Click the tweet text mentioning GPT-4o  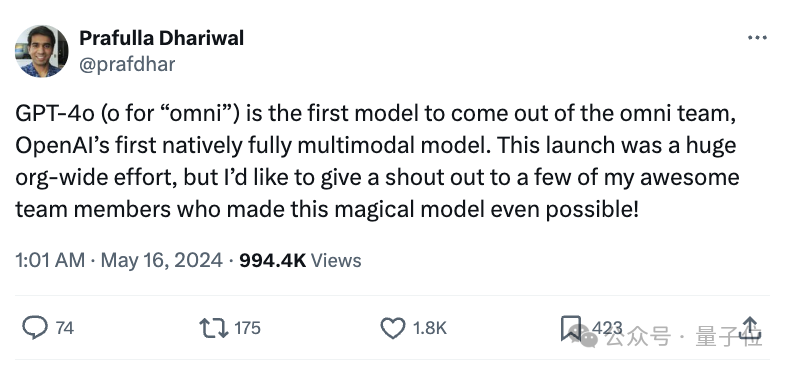point(377,161)
